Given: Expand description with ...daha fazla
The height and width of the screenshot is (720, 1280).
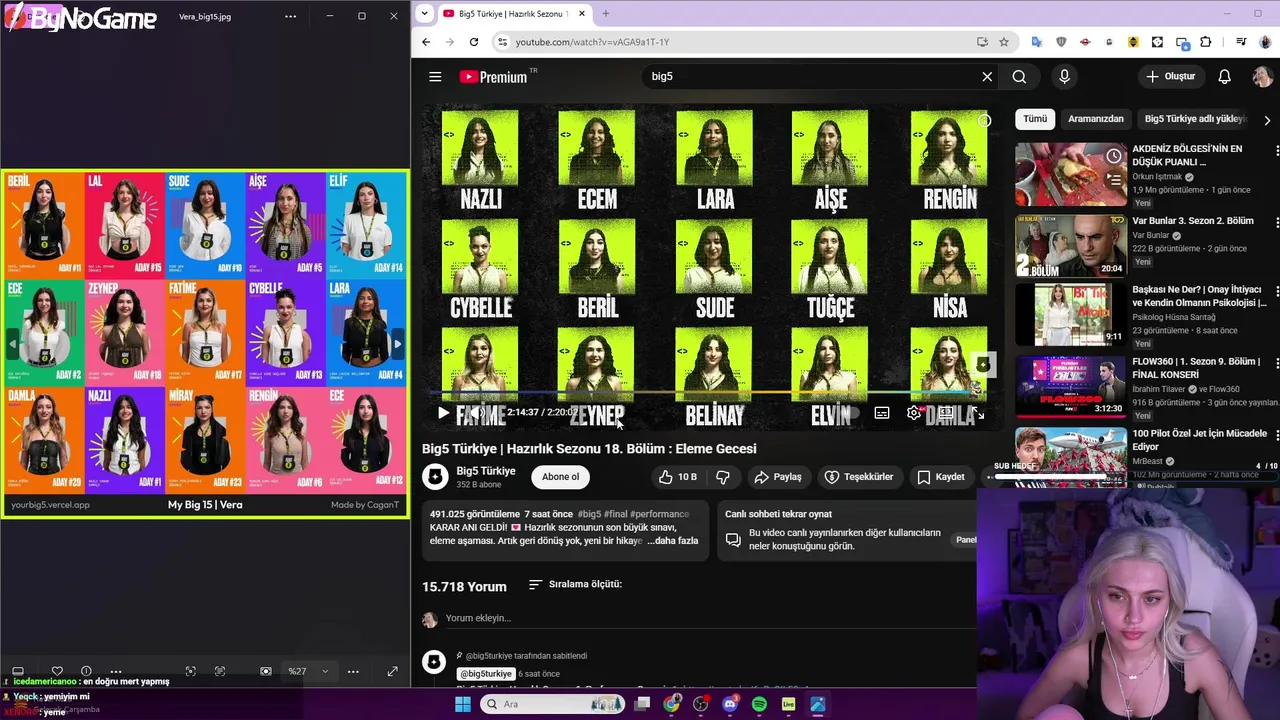Looking at the screenshot, I should pos(672,541).
